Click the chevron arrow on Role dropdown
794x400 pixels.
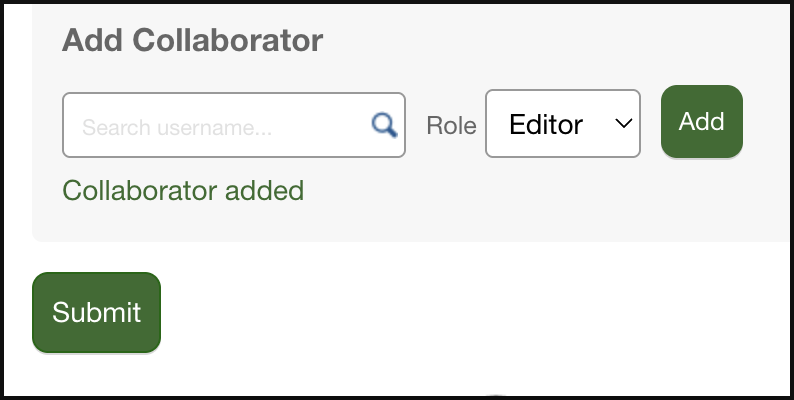click(624, 123)
